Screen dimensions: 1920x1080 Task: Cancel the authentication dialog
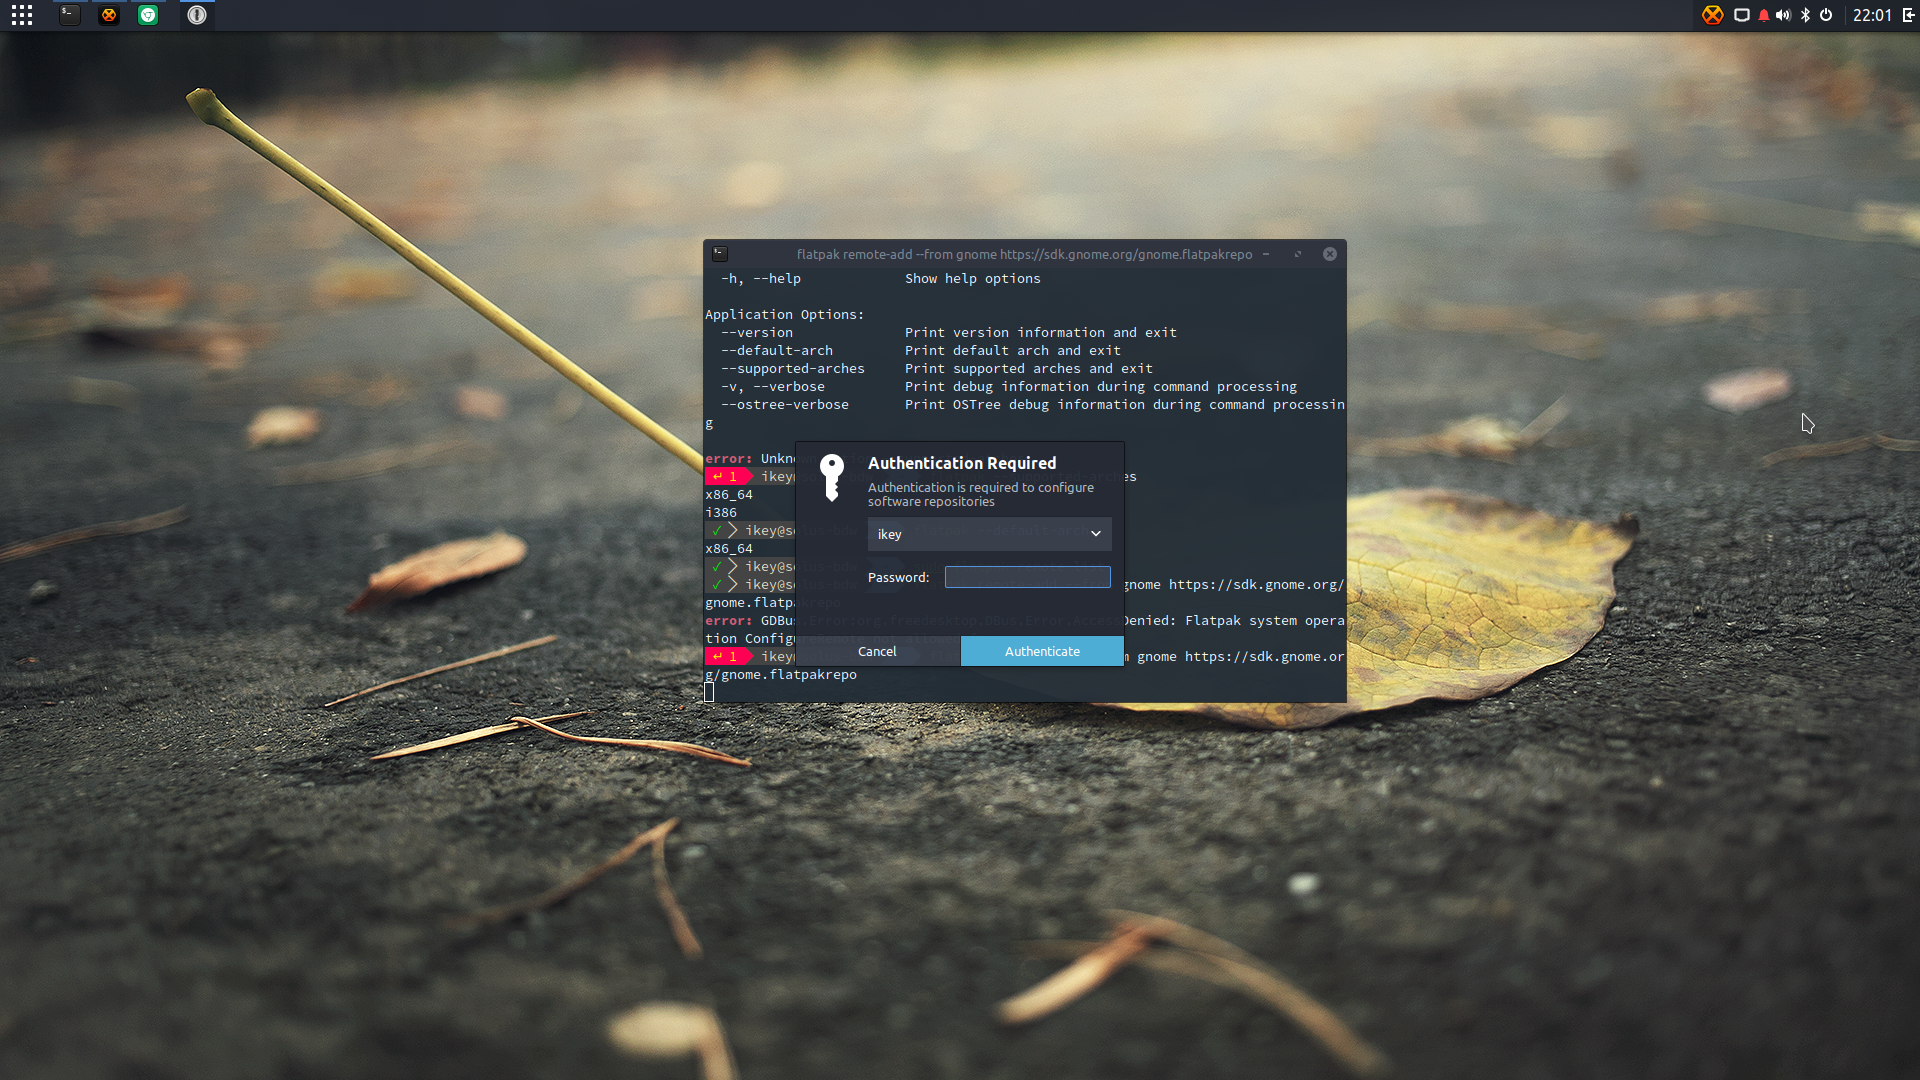coord(877,651)
